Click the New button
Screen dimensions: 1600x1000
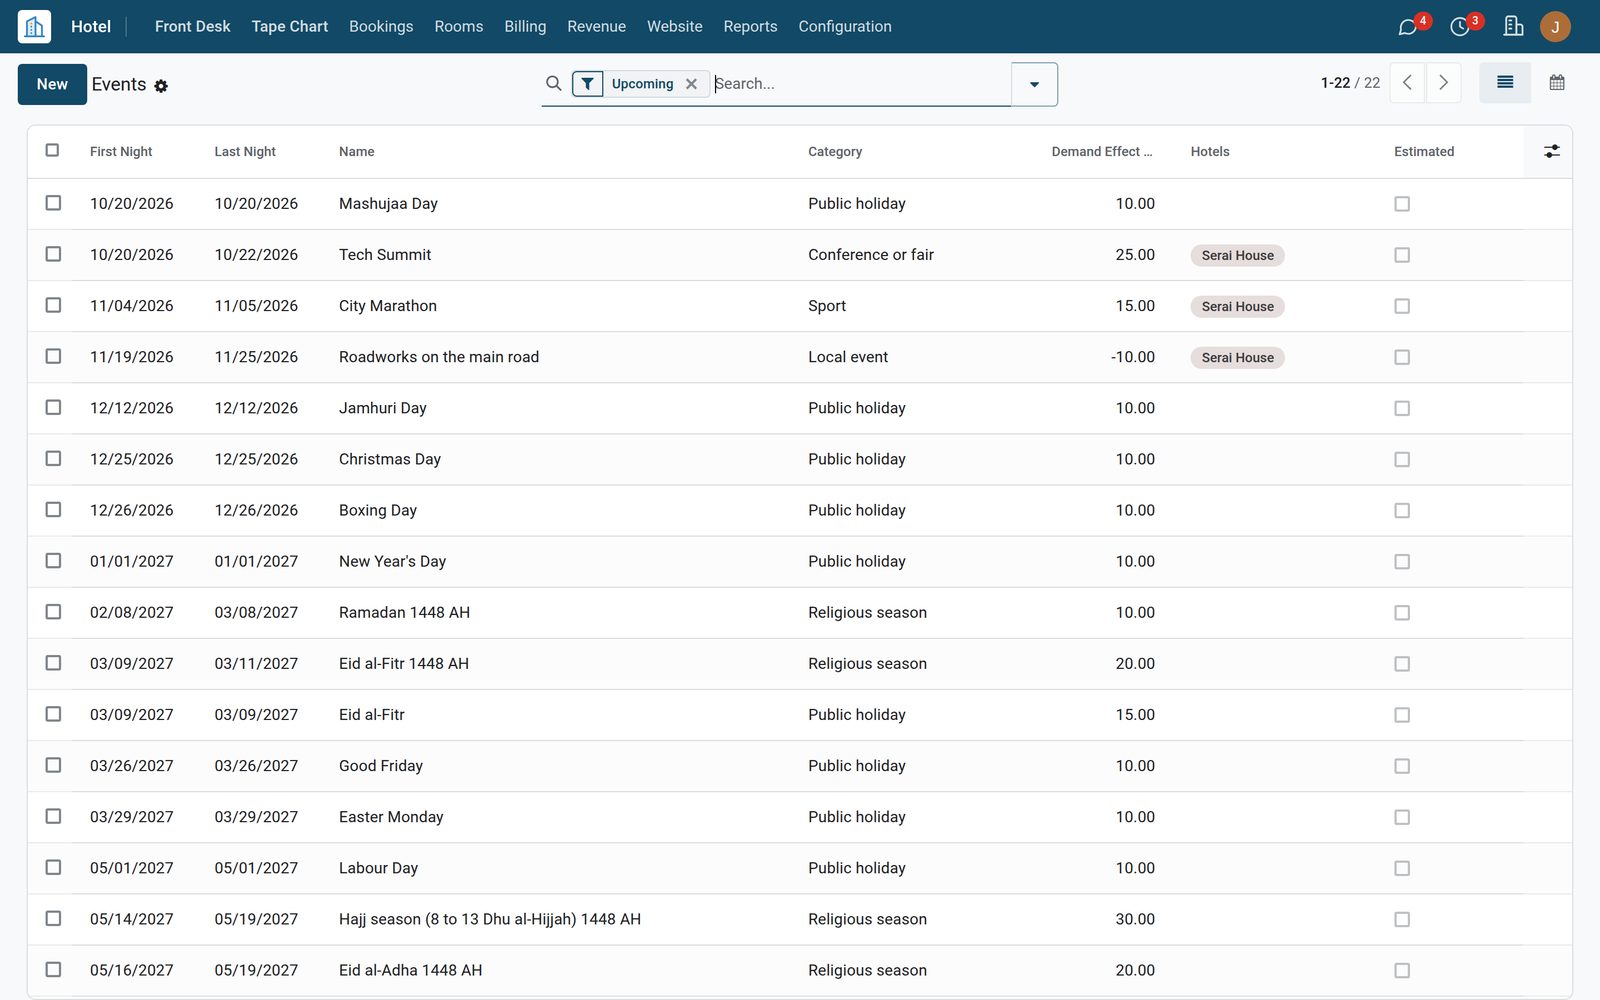click(52, 84)
